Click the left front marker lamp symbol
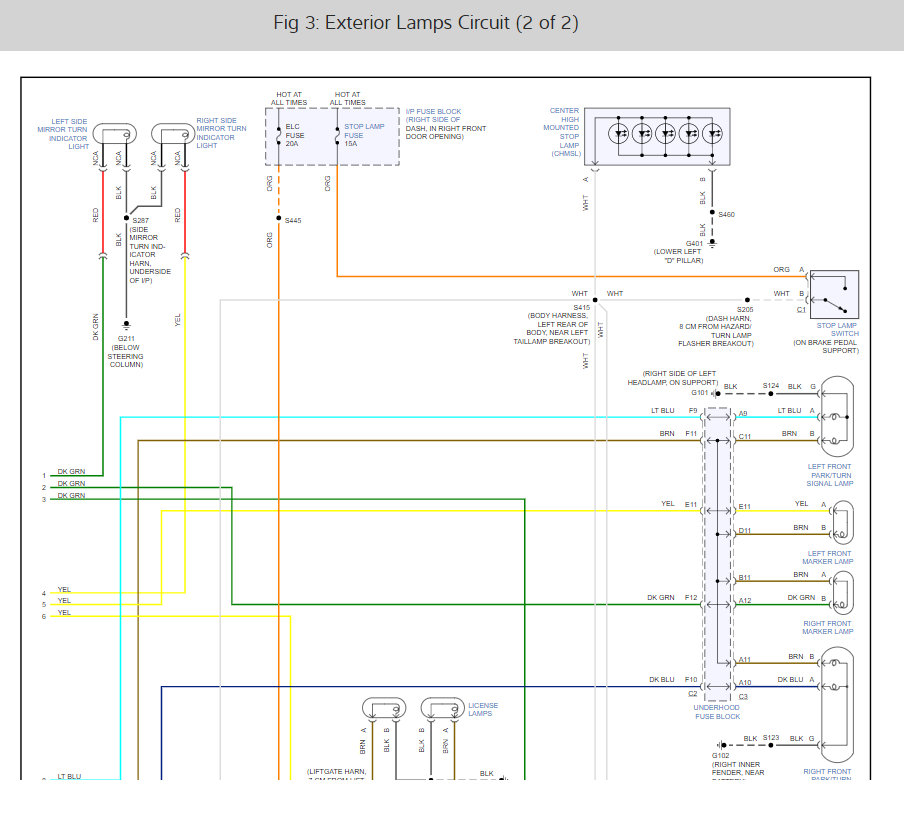The image size is (904, 816). coord(842,523)
